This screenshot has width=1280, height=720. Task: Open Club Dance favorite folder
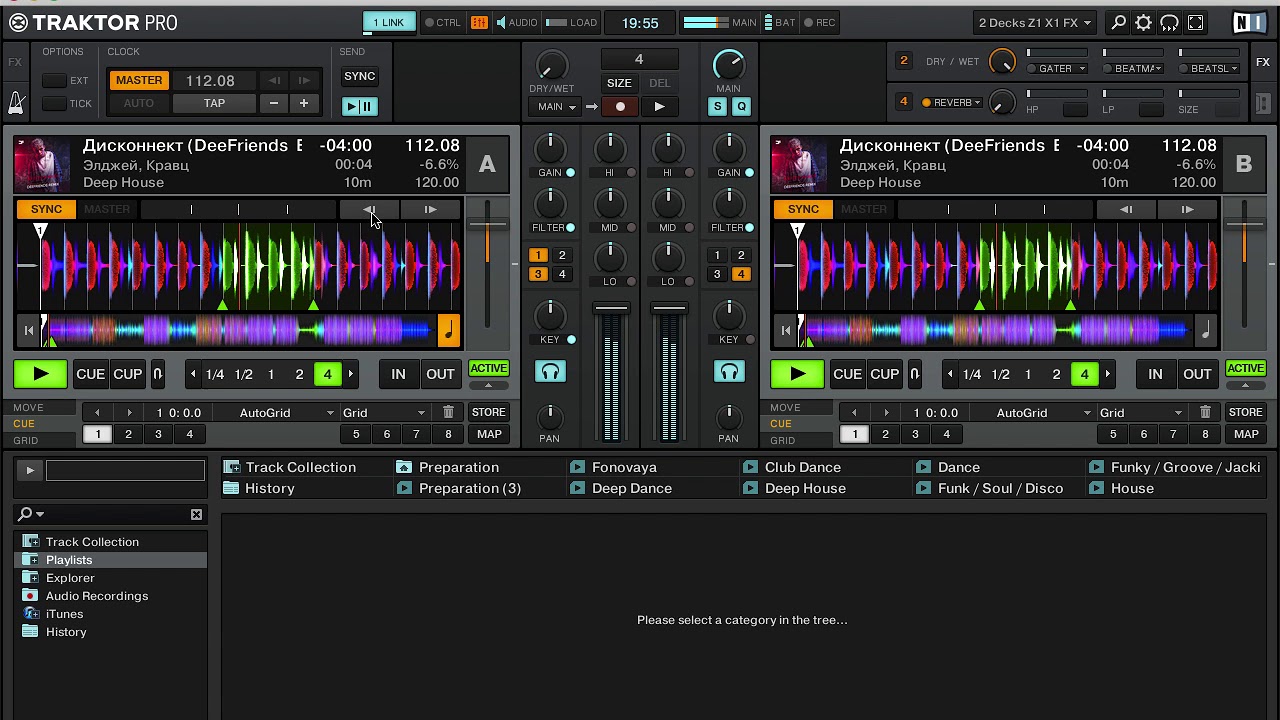click(802, 467)
